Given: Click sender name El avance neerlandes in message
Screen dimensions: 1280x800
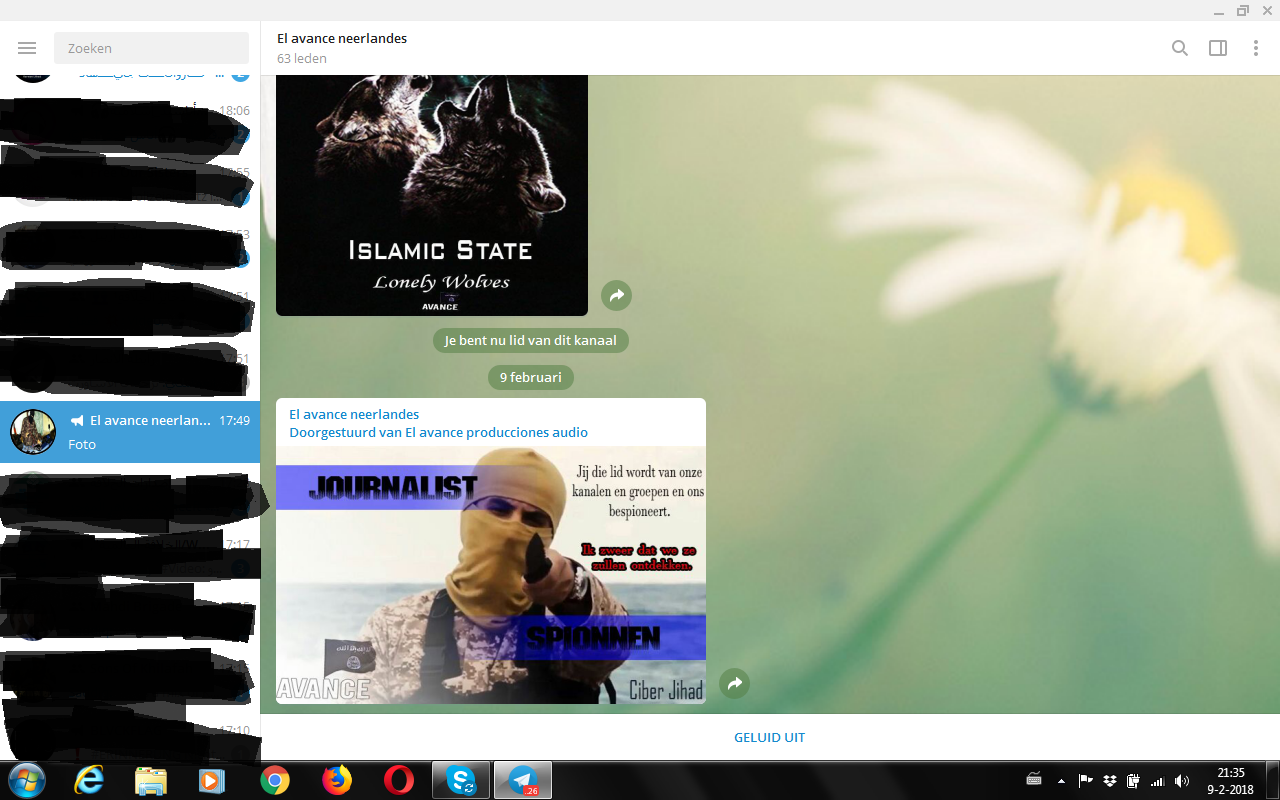Looking at the screenshot, I should point(354,414).
